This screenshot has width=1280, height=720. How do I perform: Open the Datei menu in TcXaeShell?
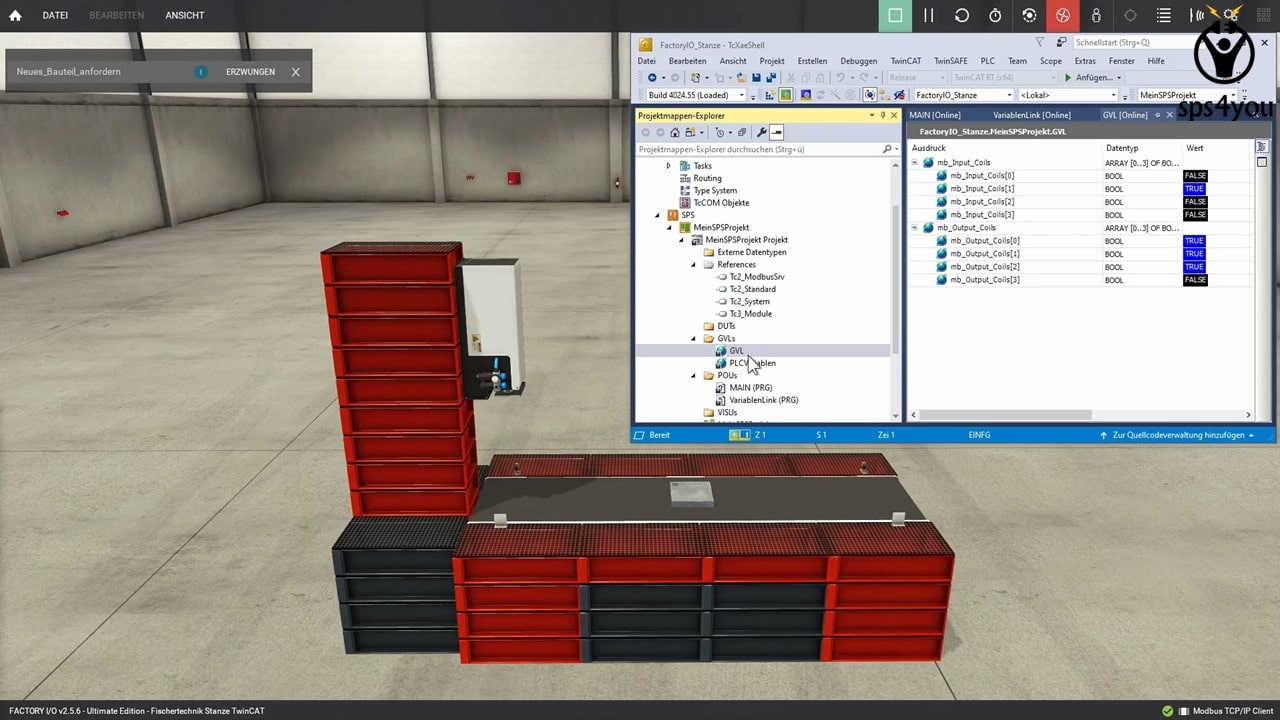click(647, 61)
